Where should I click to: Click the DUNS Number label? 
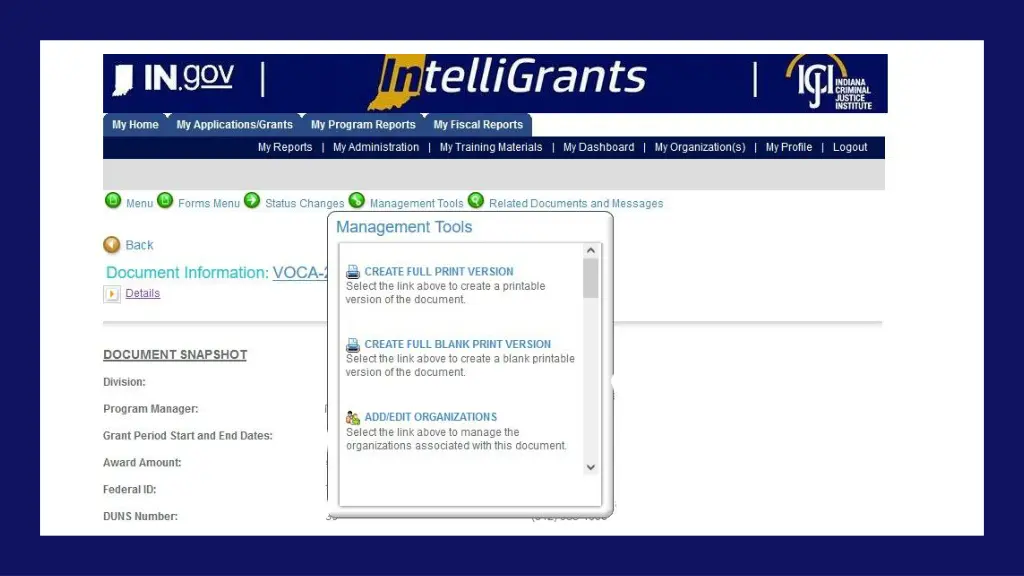pyautogui.click(x=140, y=516)
